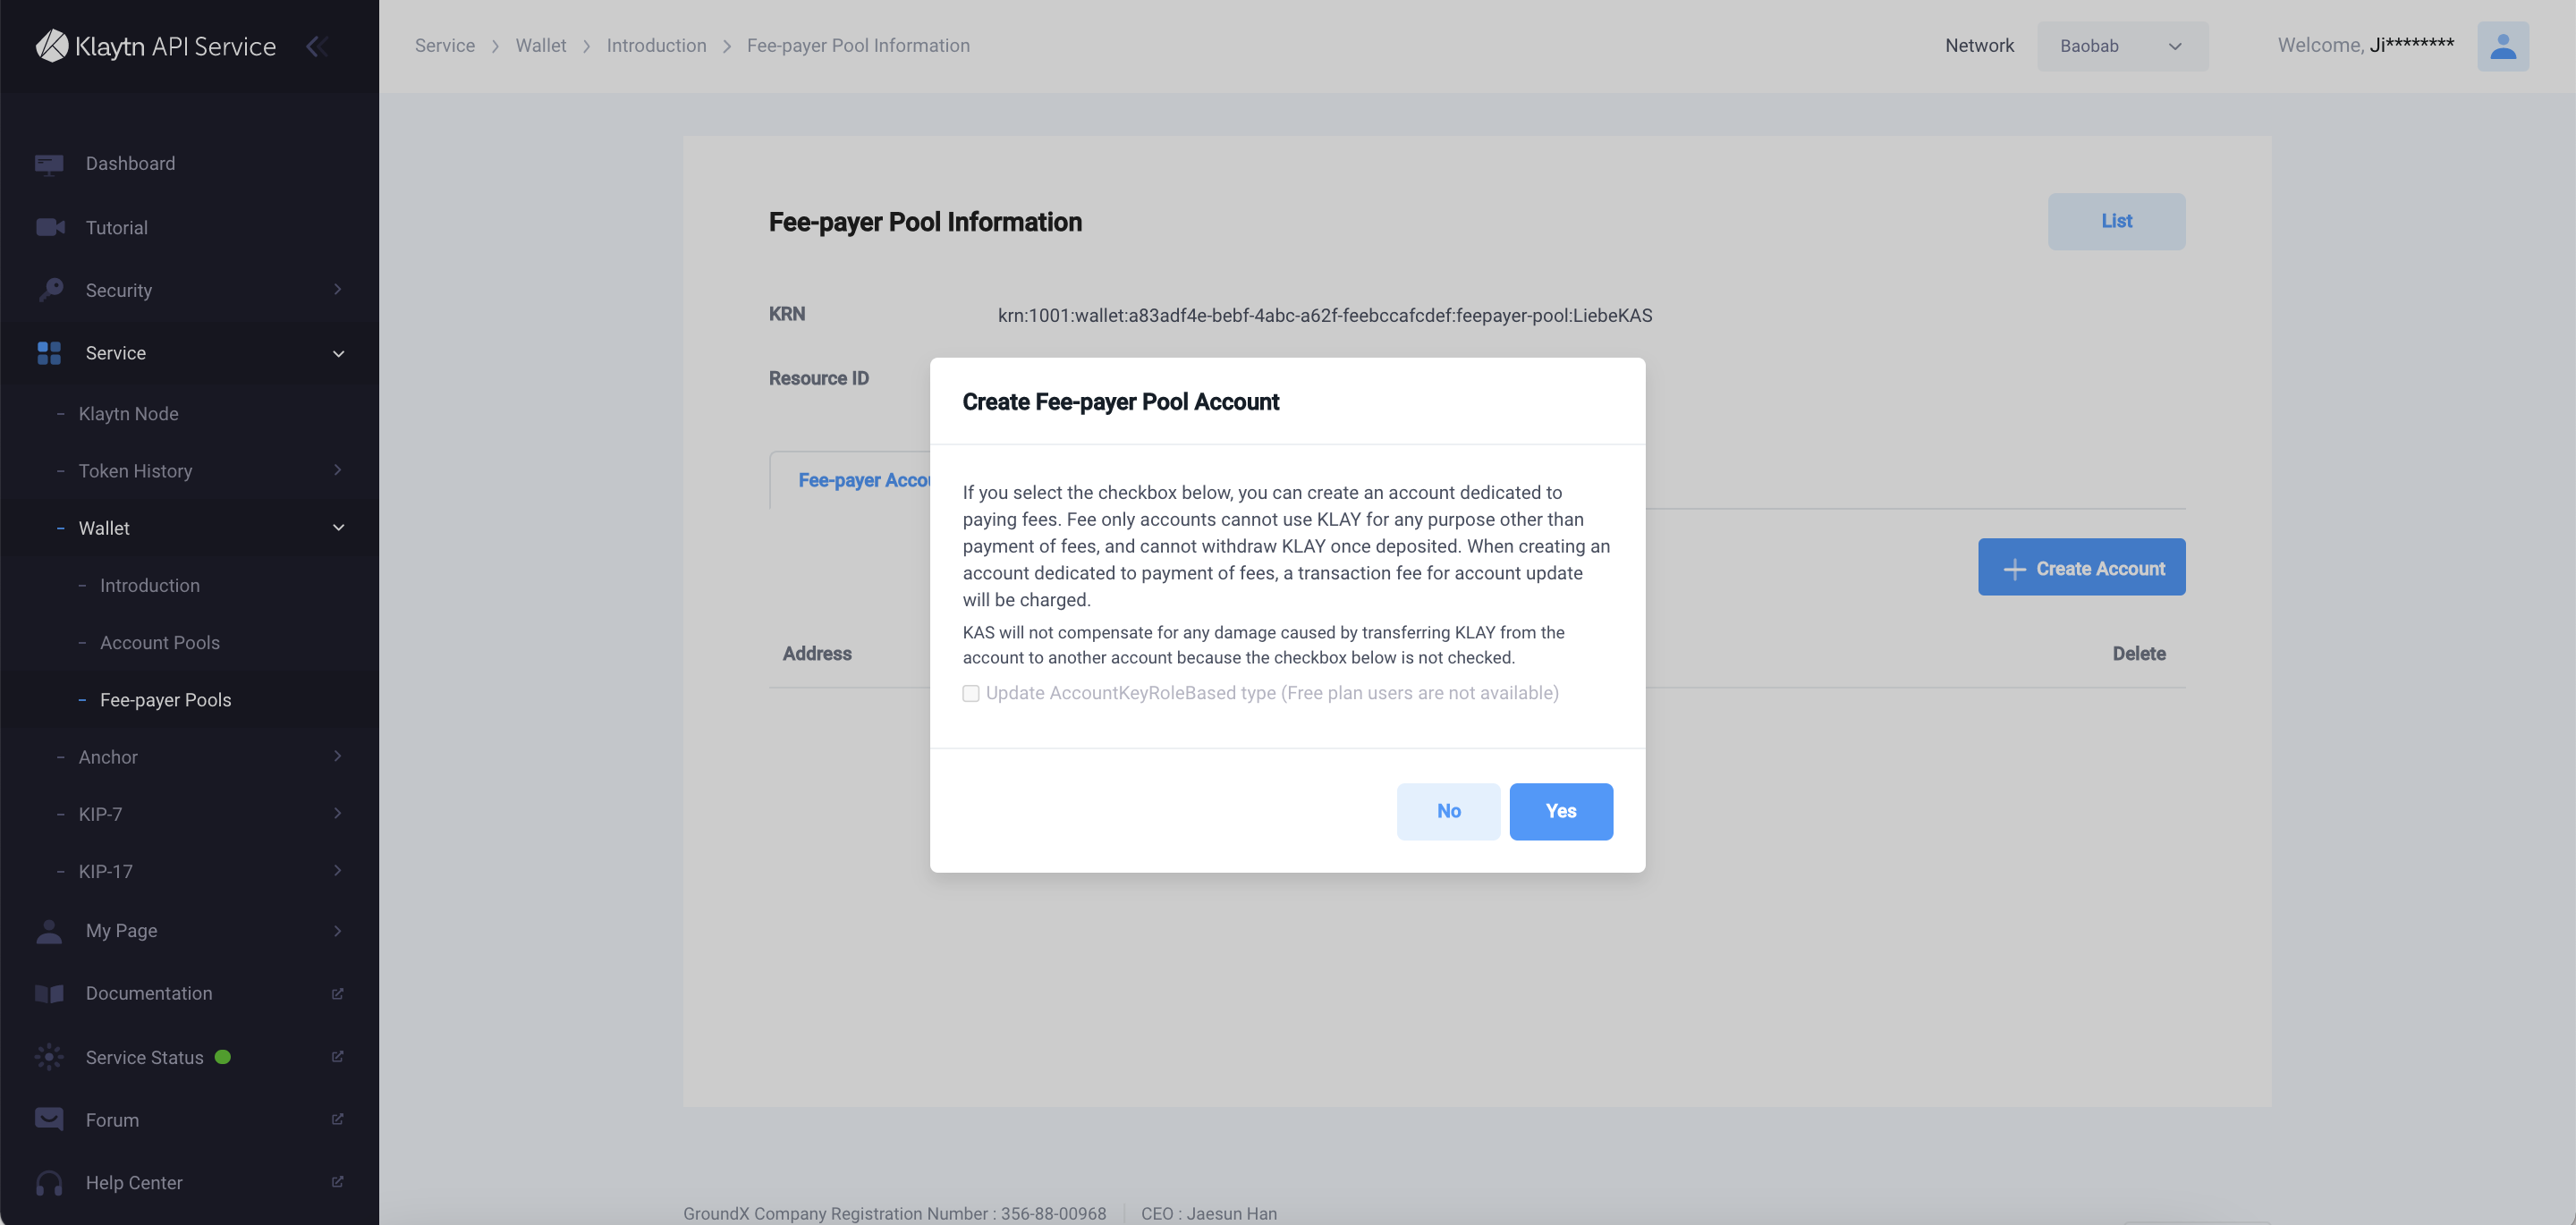This screenshot has height=1225, width=2576.
Task: Click the Klaytn API Service logo icon
Action: pos(45,45)
